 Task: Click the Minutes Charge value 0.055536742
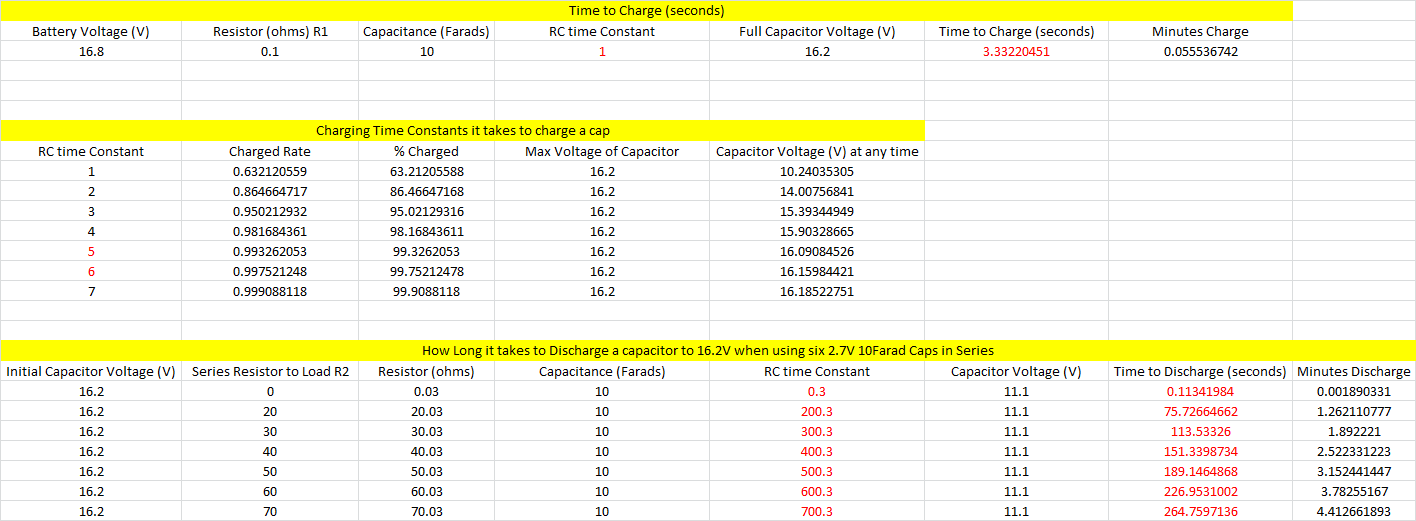tap(1200, 51)
